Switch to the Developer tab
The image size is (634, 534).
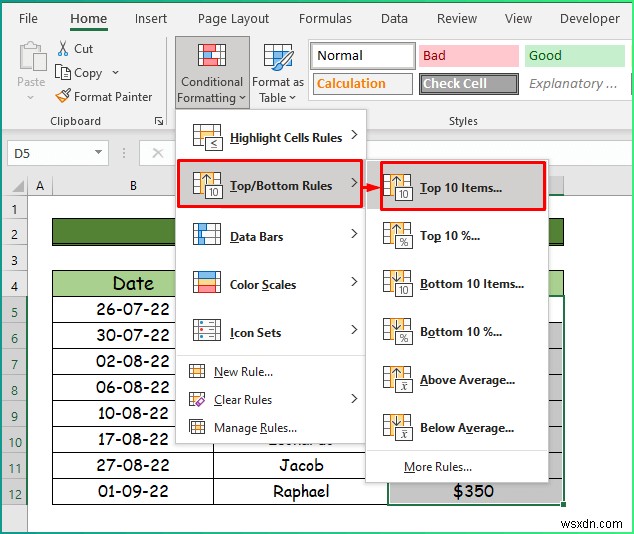coord(590,19)
